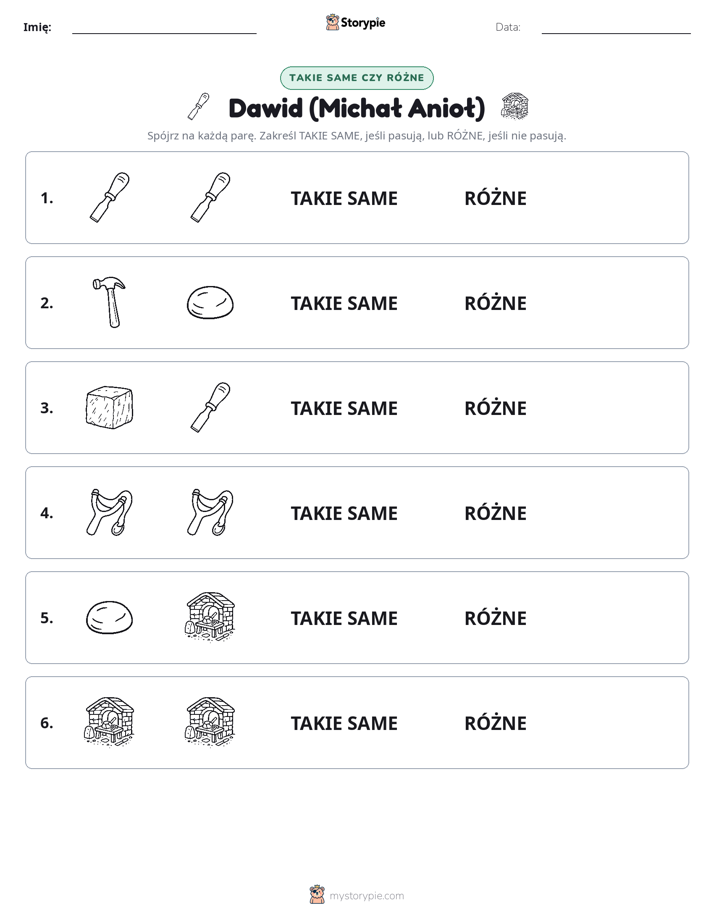Click the right slingshot in row 4

coord(210,512)
